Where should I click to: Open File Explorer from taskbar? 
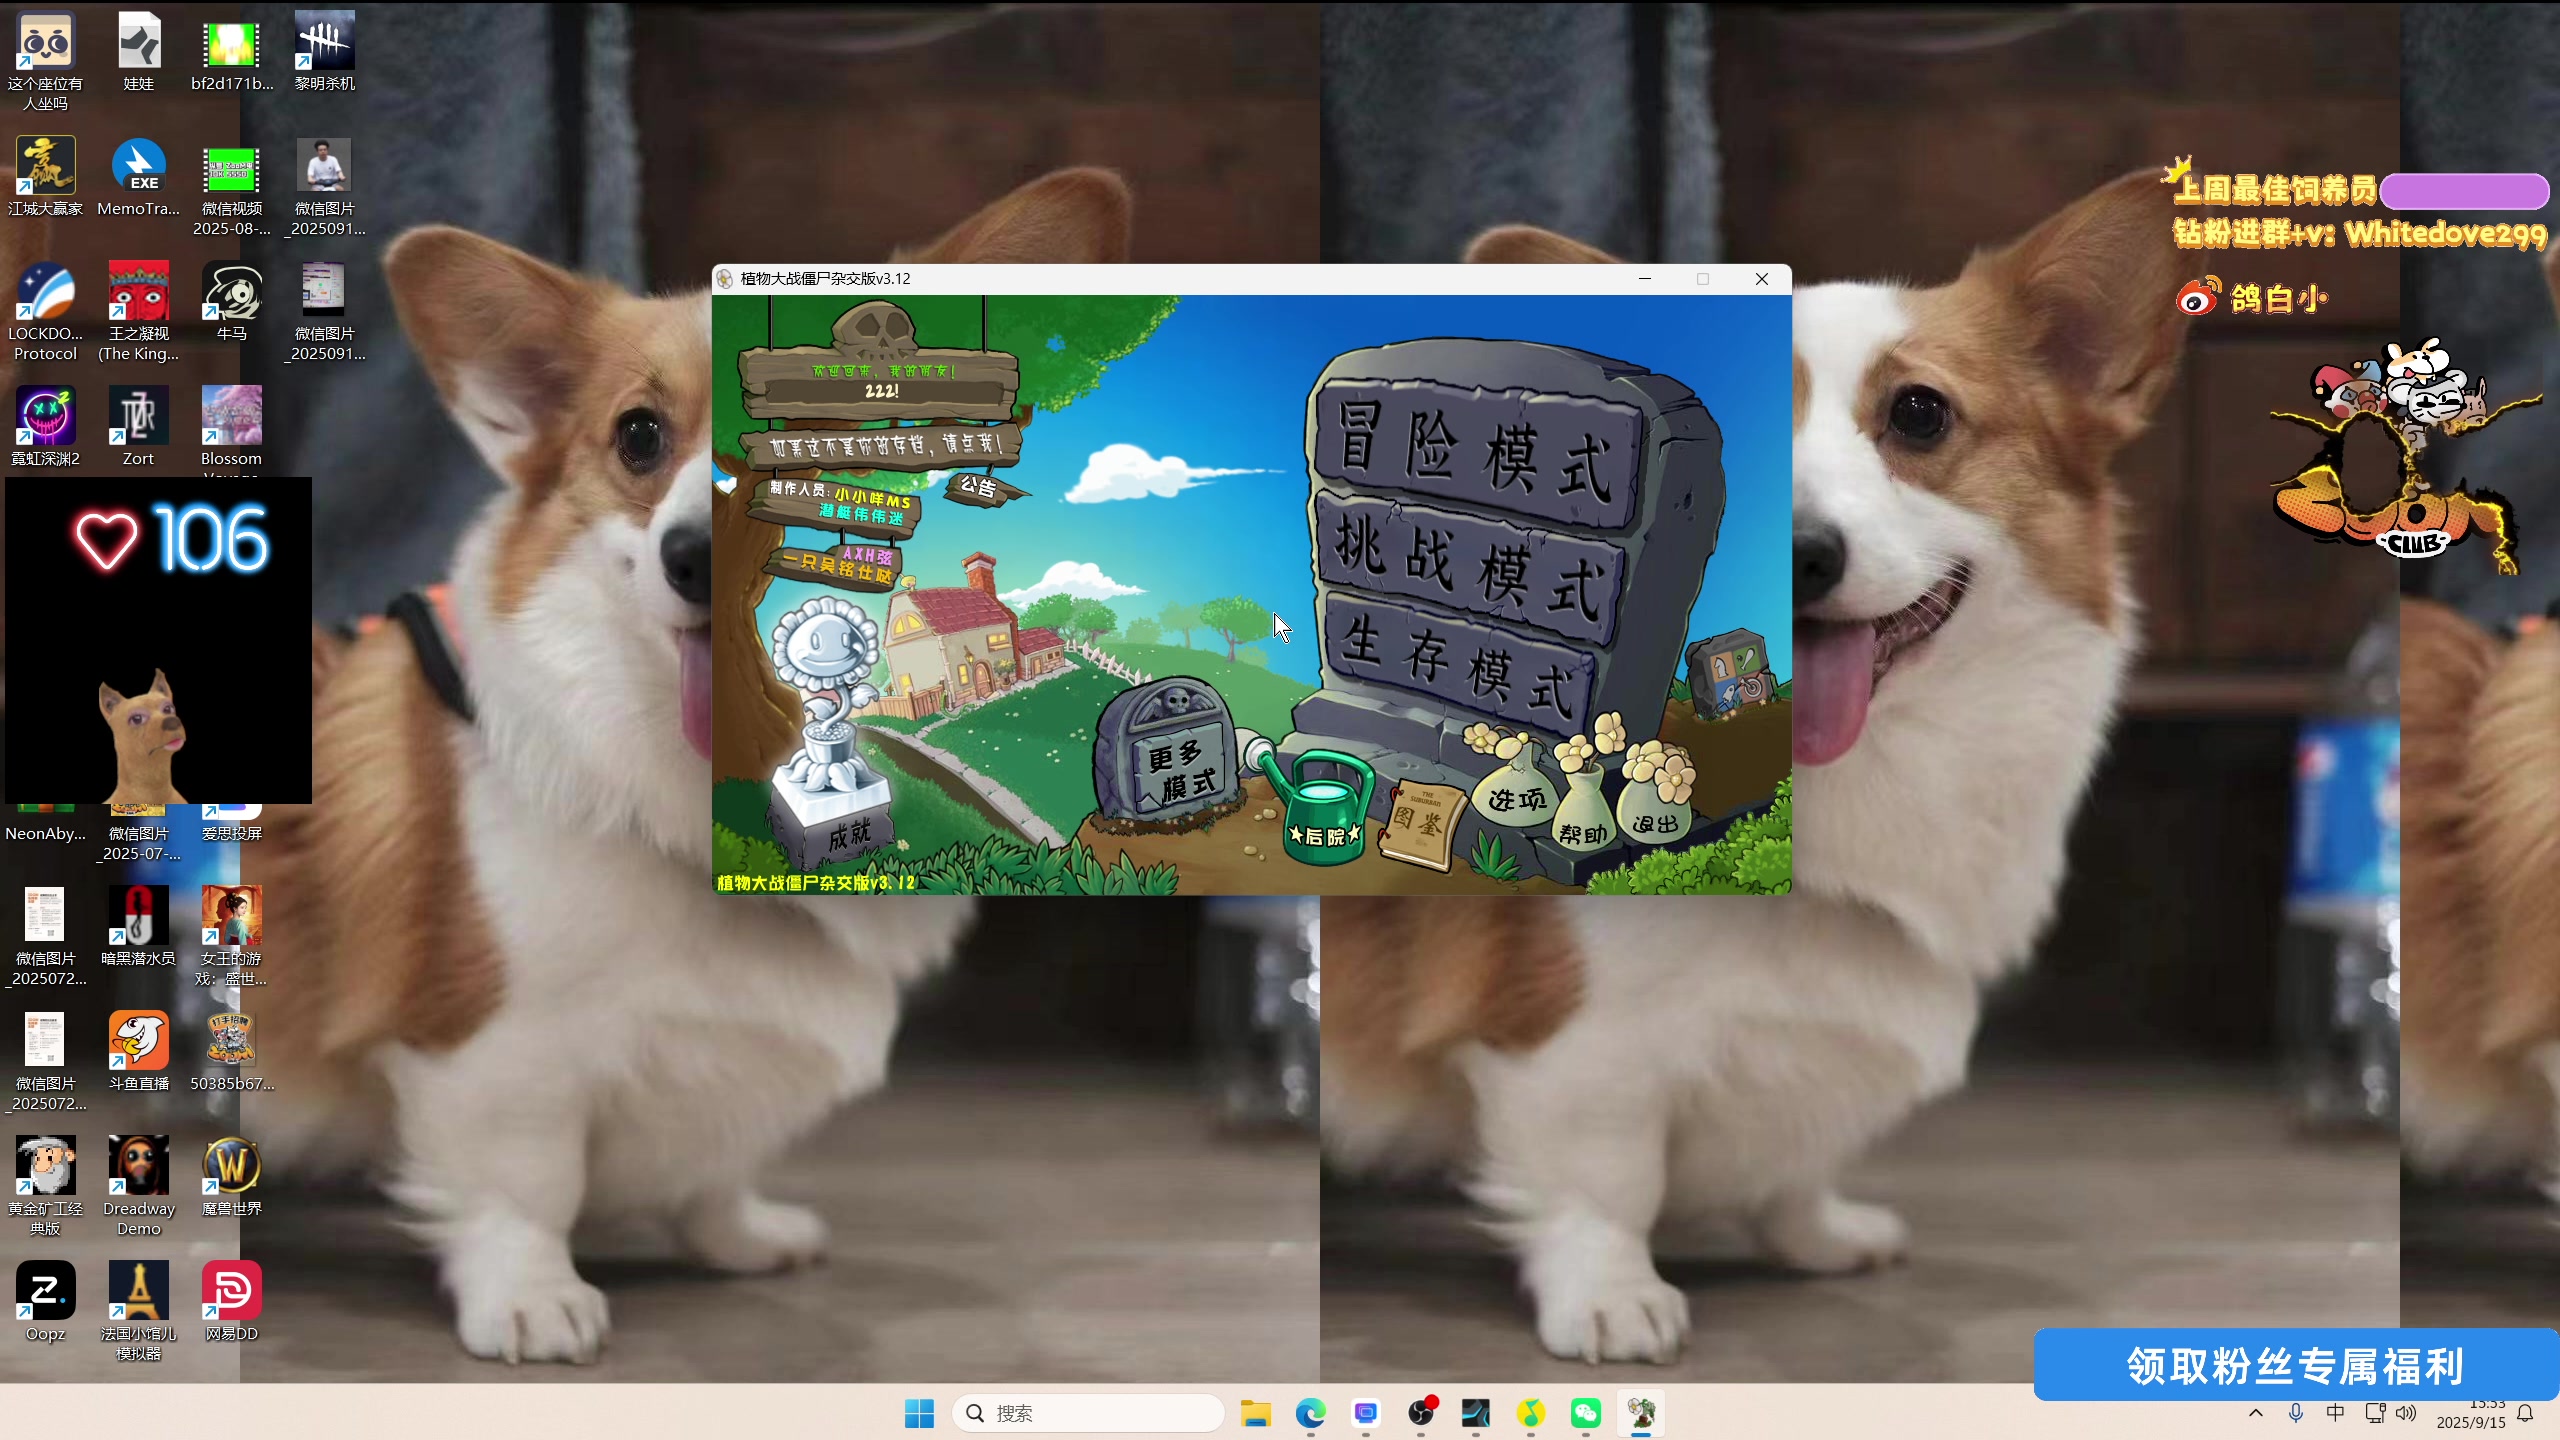coord(1255,1413)
